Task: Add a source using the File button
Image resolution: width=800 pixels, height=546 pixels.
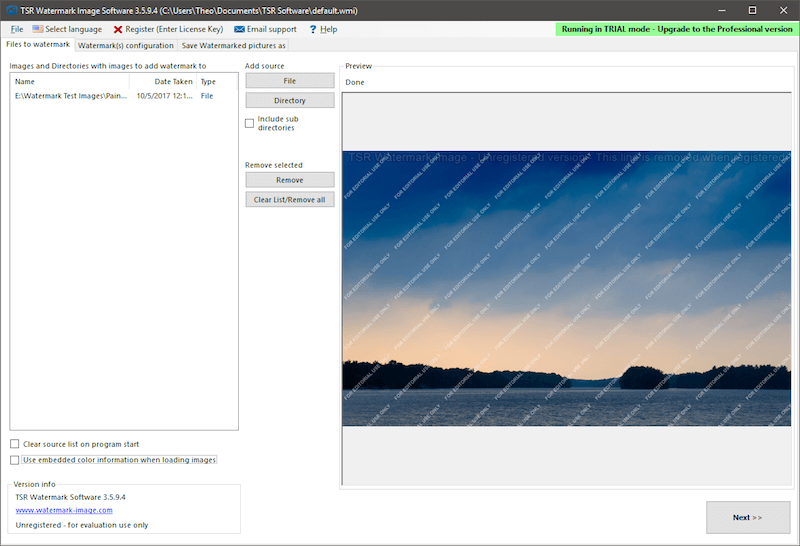Action: point(290,81)
